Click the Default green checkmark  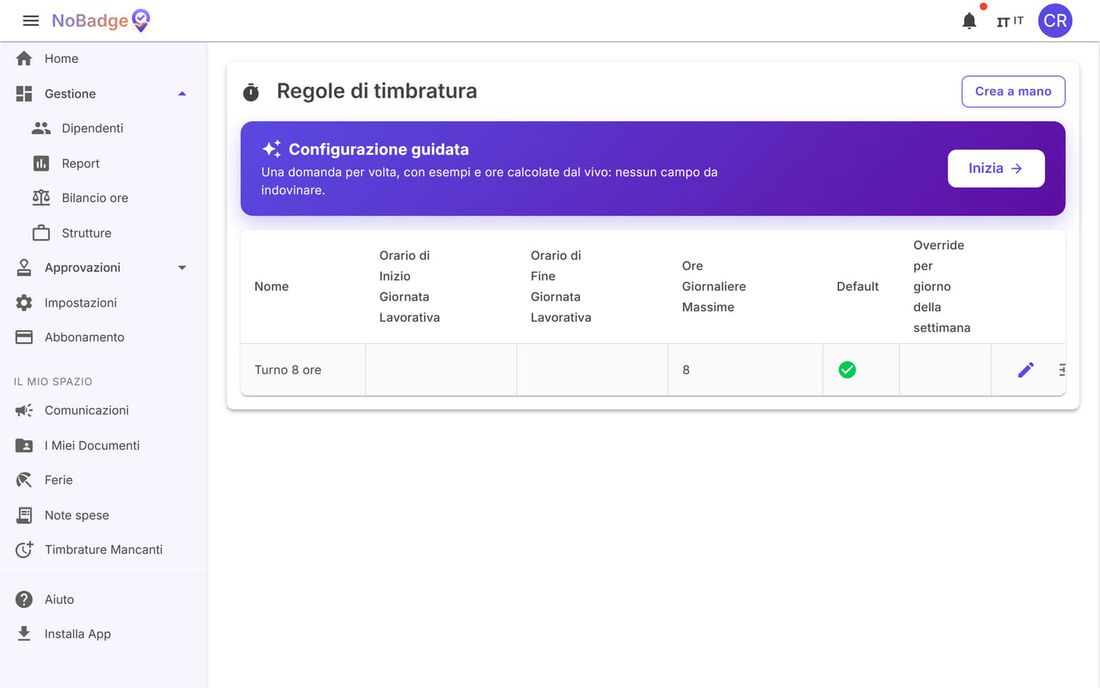pos(847,370)
